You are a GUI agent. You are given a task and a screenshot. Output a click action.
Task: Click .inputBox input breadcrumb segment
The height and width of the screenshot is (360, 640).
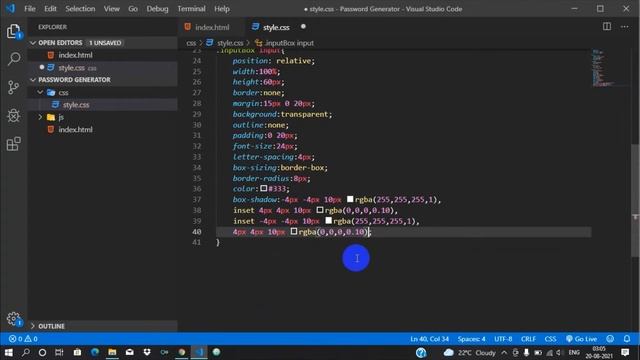point(284,43)
